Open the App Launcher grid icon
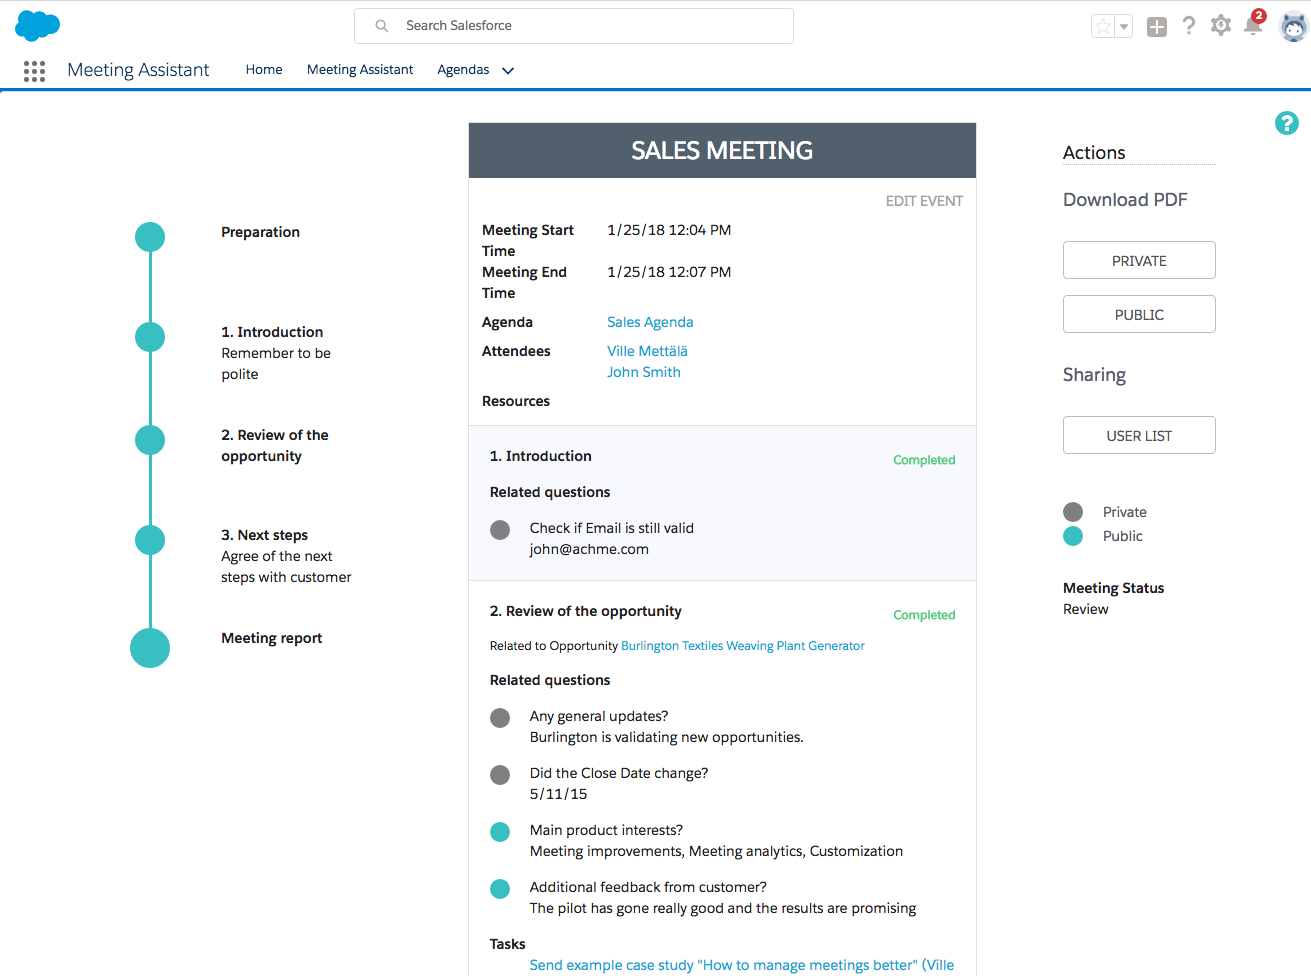Screen dimensions: 1311x976 tap(34, 71)
